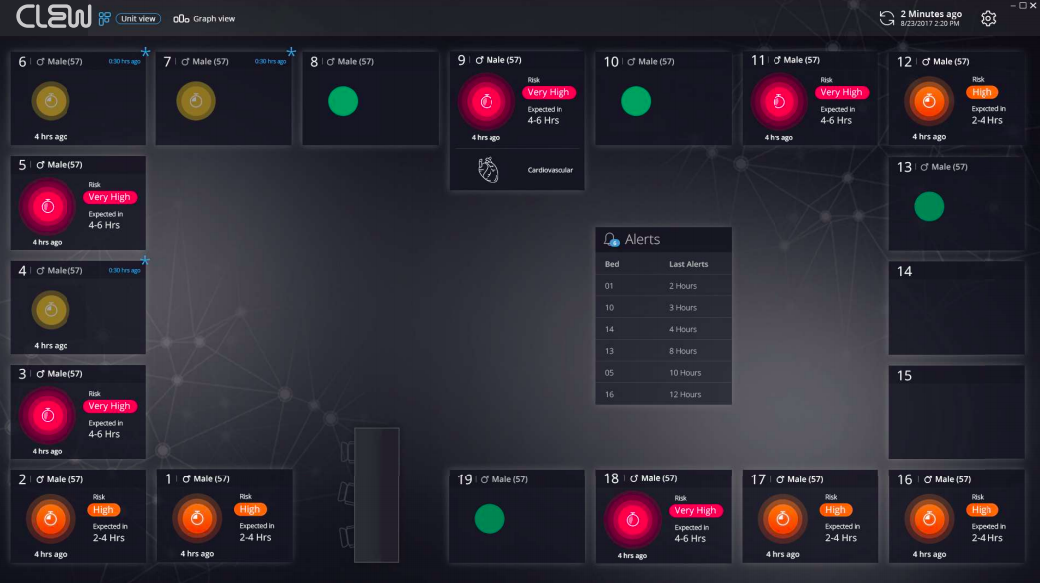Select bed 01 row in Alerts list
1040x583 pixels.
(663, 286)
